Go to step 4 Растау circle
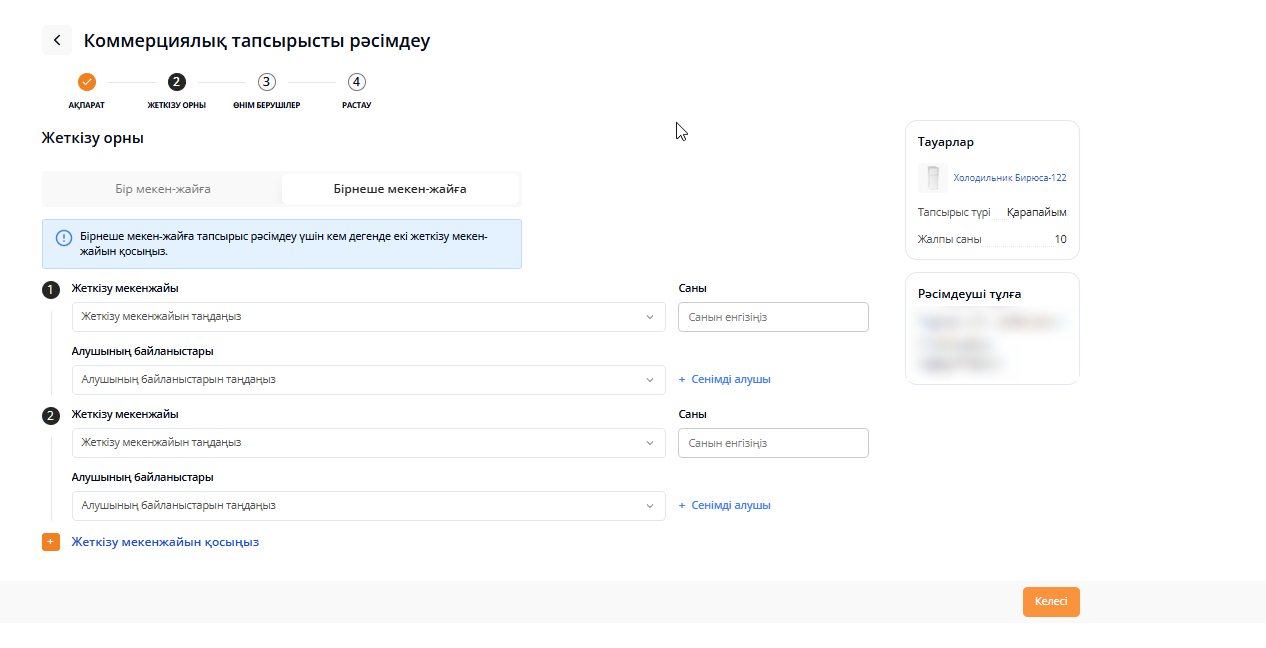Screen dimensions: 1266x648 [x=357, y=82]
